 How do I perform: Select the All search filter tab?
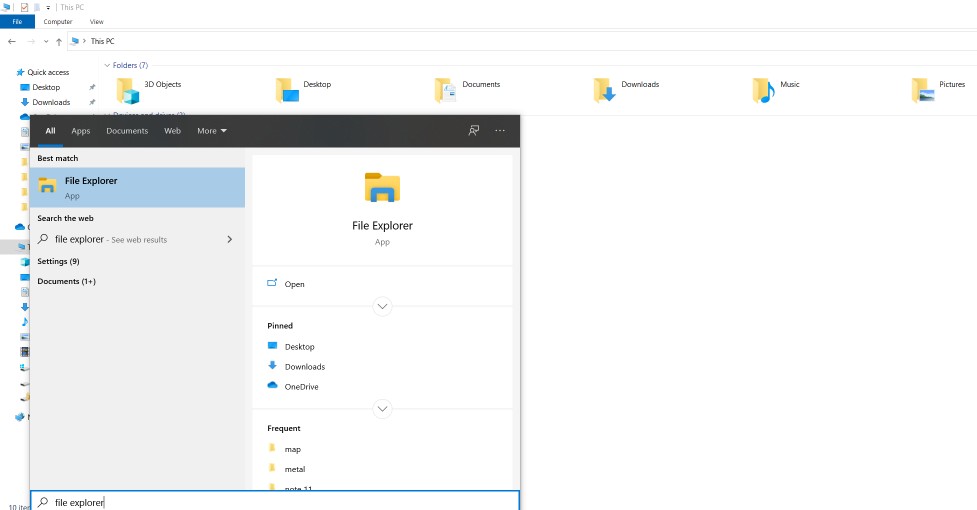[x=50, y=131]
